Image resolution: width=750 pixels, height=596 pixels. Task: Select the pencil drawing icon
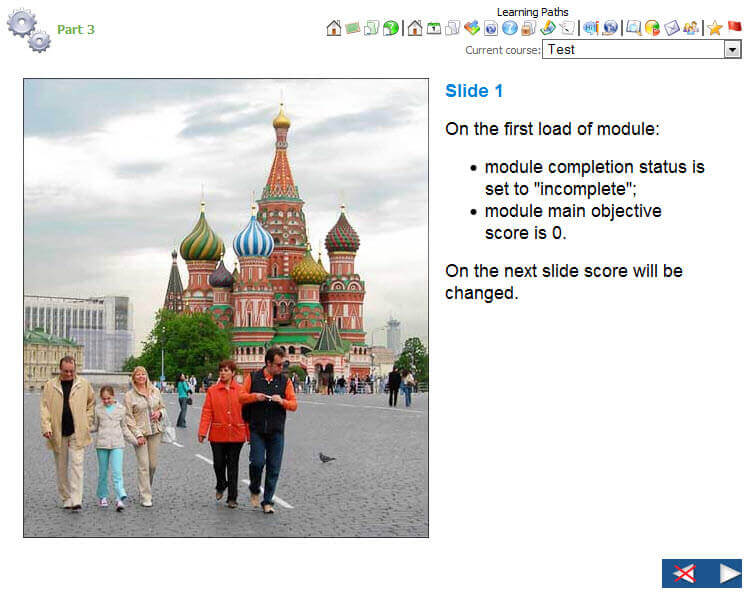[548, 28]
